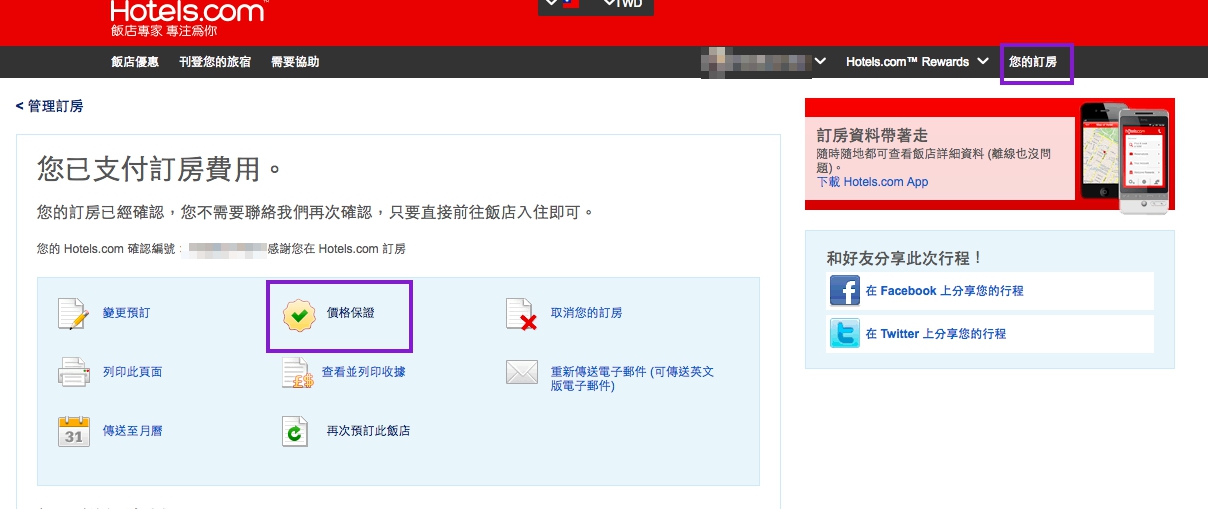This screenshot has height=509, width=1208.
Task: Expand the blurred account name dropdown
Action: click(764, 62)
